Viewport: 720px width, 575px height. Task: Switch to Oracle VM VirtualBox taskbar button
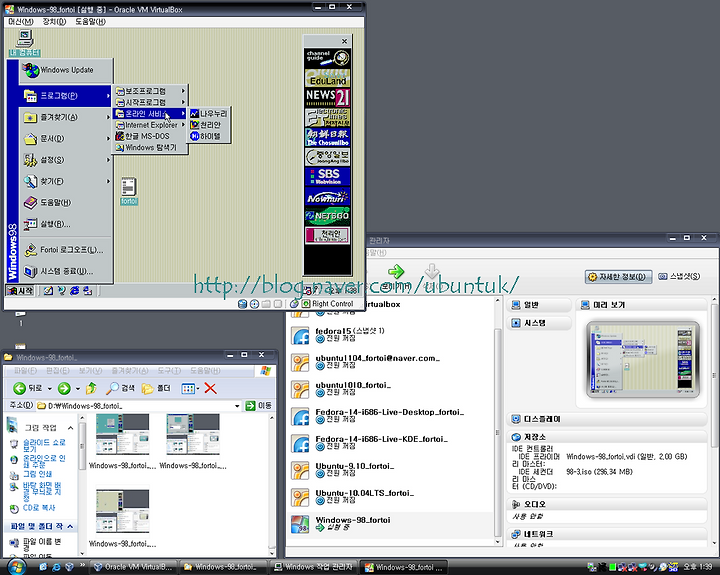coord(133,567)
